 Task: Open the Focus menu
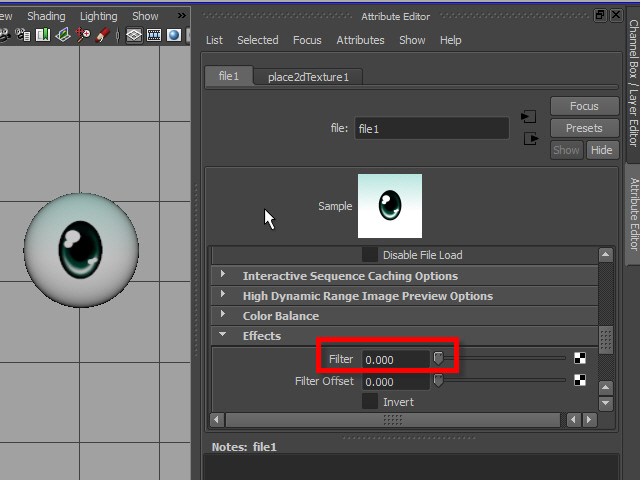pos(307,40)
